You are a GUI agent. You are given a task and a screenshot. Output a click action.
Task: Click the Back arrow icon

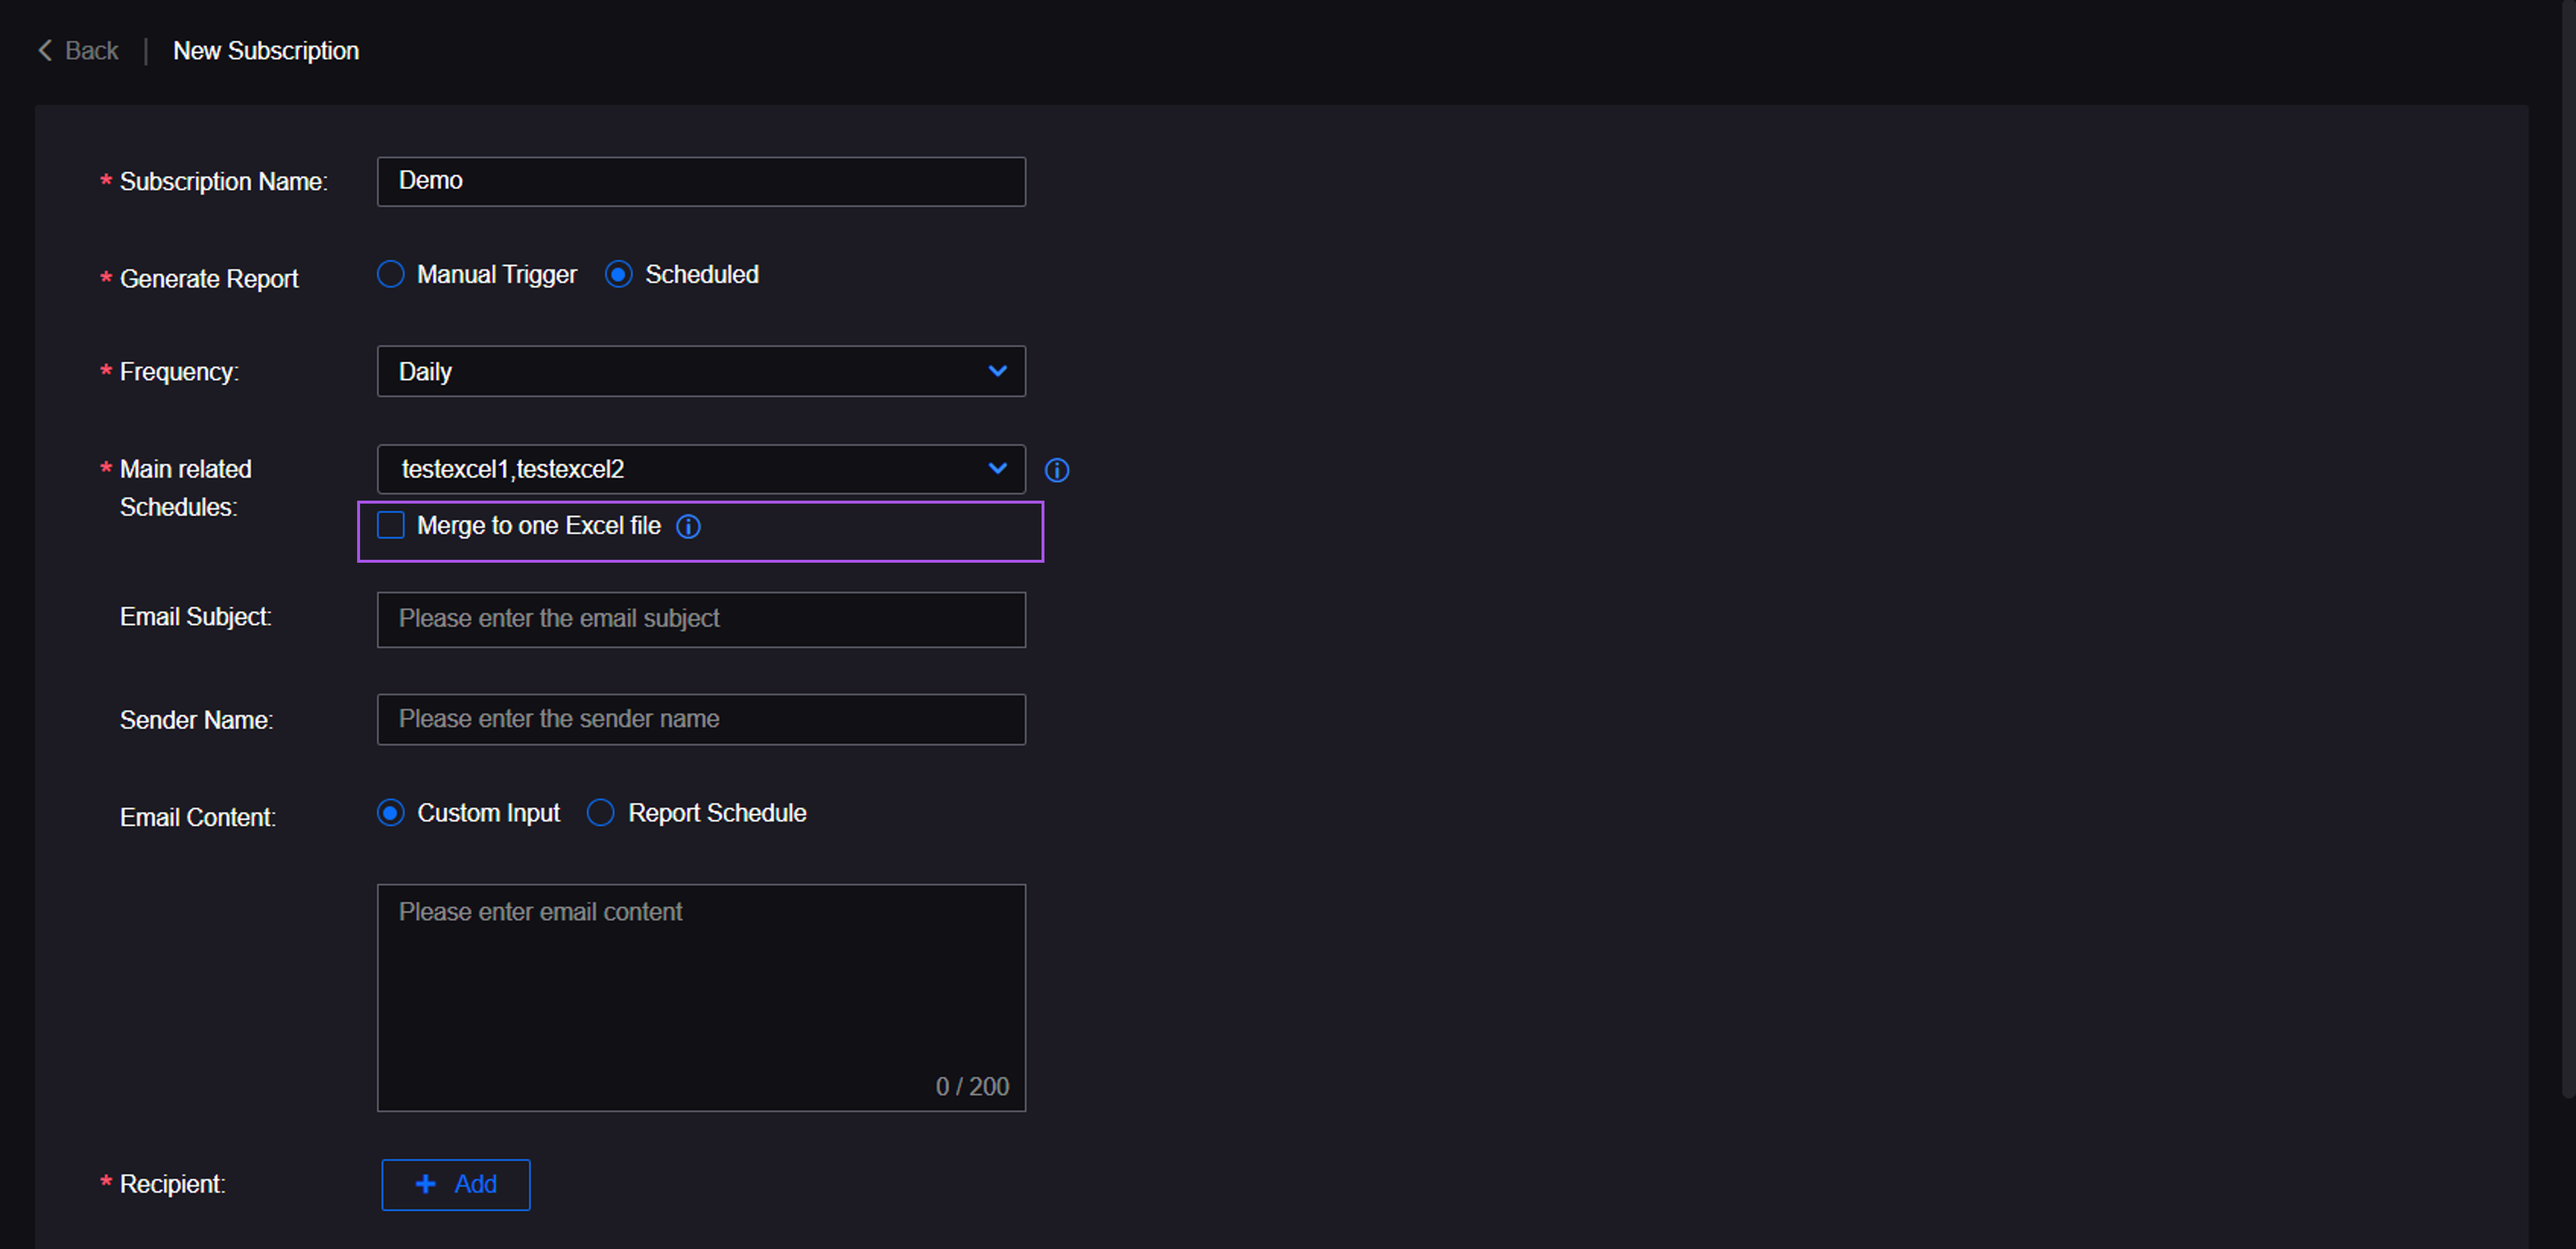click(45, 50)
